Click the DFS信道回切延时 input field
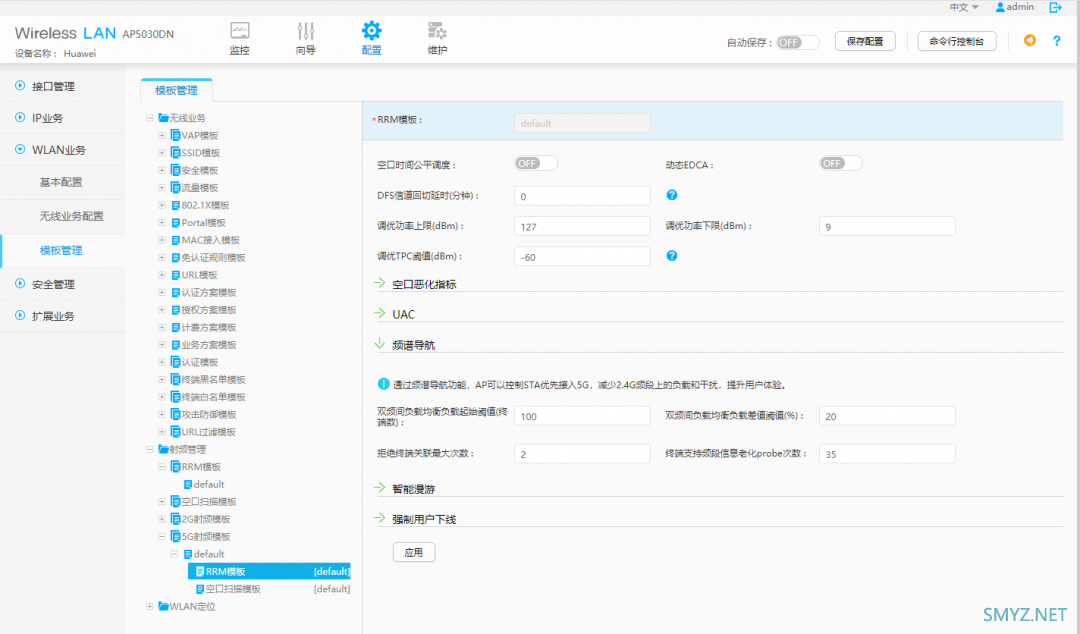The height and width of the screenshot is (634, 1080). pos(582,196)
